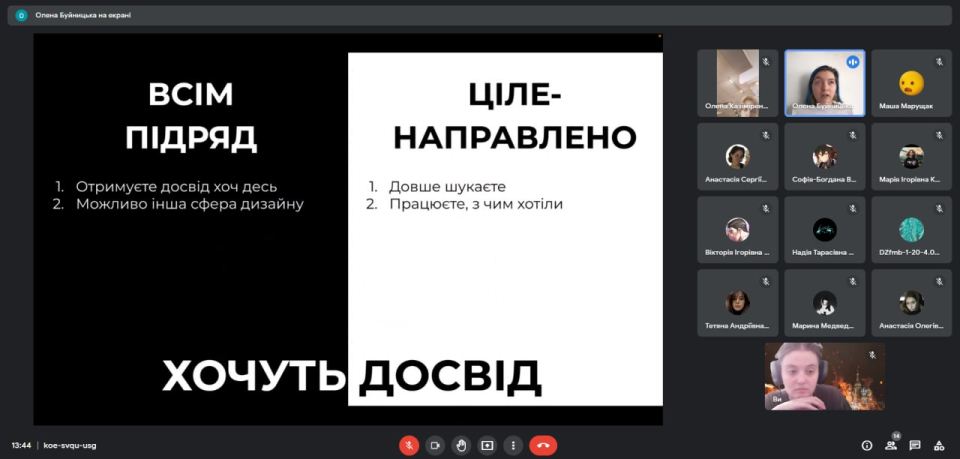This screenshot has height=459, width=960.
Task: Click the muted mic icon on Марина Медвед… tile
Action: (x=852, y=282)
